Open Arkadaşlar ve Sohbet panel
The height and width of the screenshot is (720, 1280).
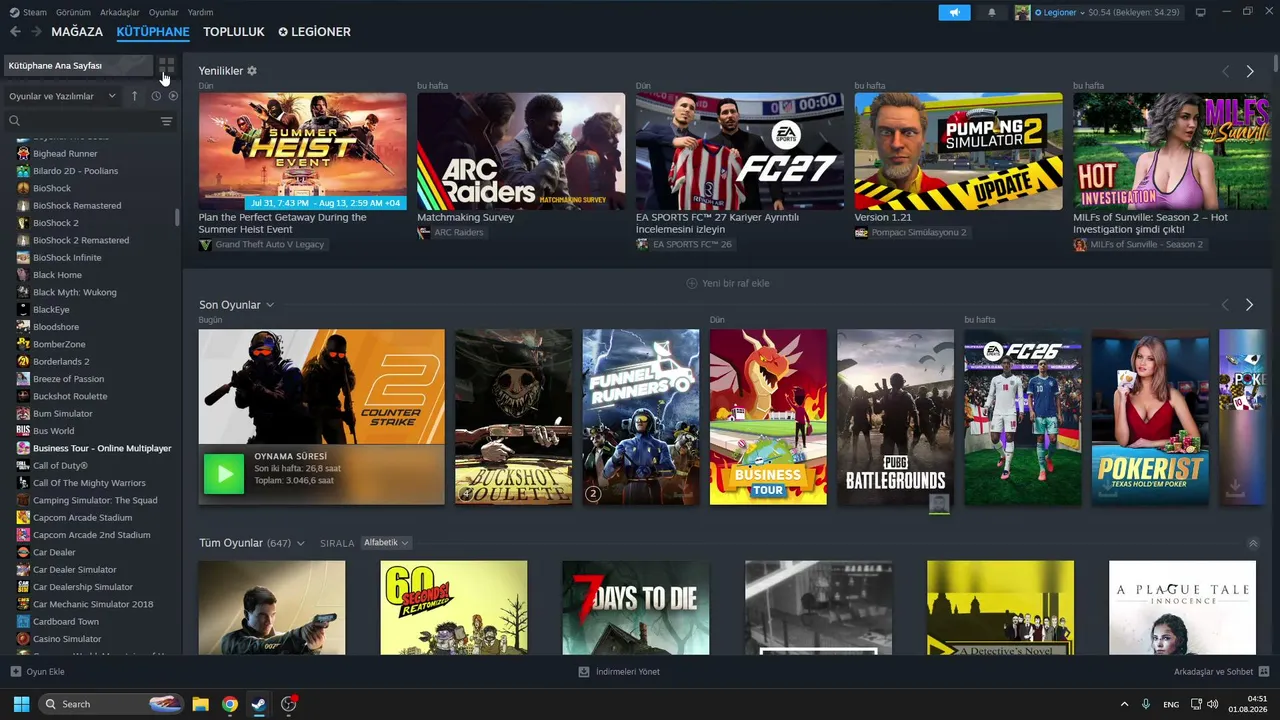click(1221, 672)
